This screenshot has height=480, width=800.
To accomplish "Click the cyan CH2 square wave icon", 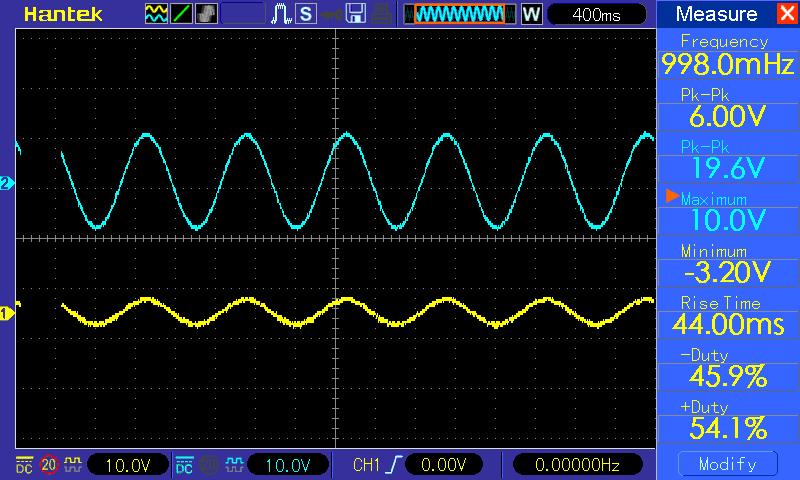I will pyautogui.click(x=234, y=465).
